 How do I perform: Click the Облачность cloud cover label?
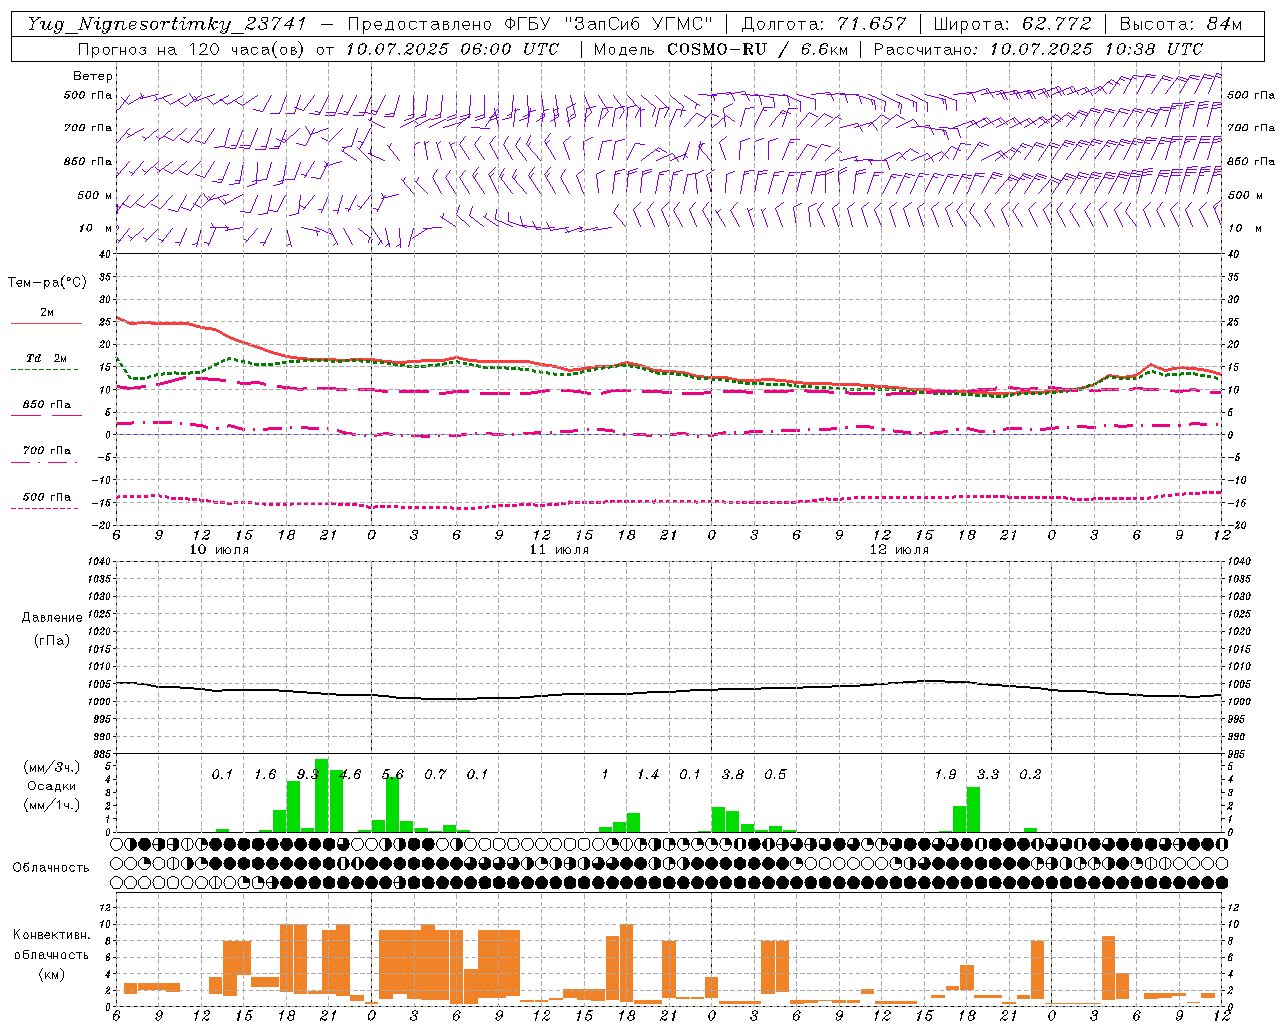click(51, 867)
